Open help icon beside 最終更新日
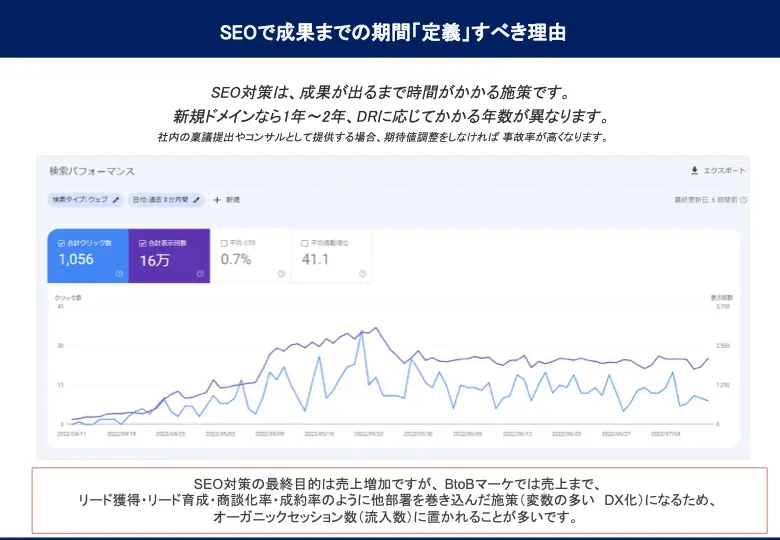The width and height of the screenshot is (780, 540). 744,200
